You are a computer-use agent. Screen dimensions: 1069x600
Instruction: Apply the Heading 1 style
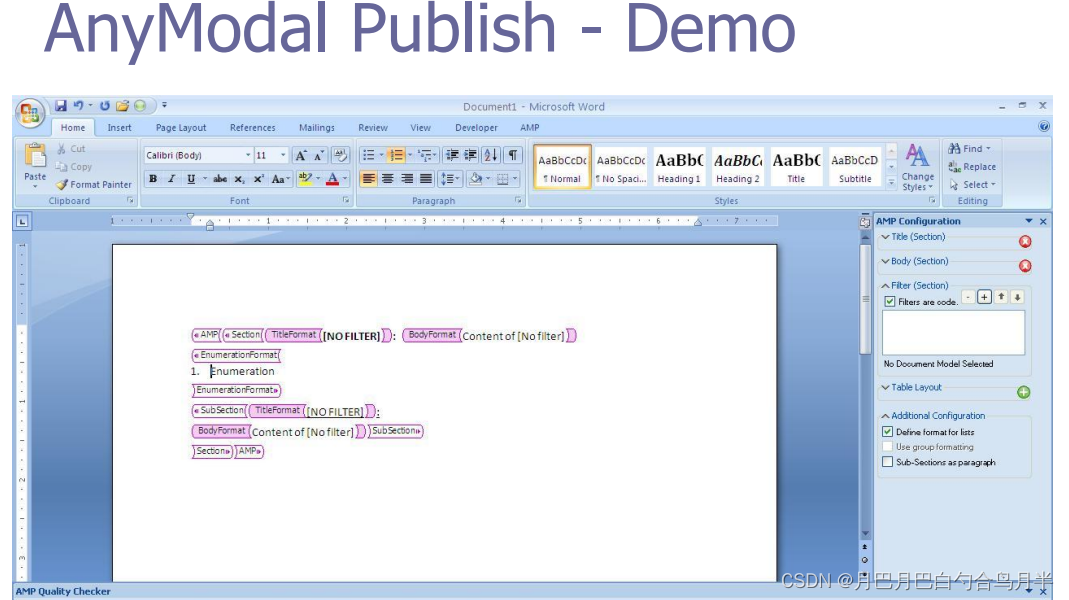[679, 167]
